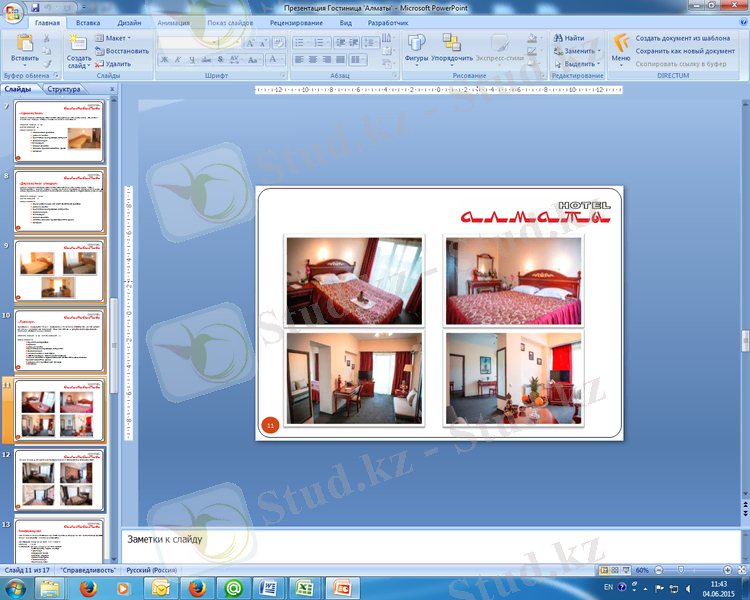Center text in paragraph group
The height and width of the screenshot is (600, 750).
pos(313,59)
